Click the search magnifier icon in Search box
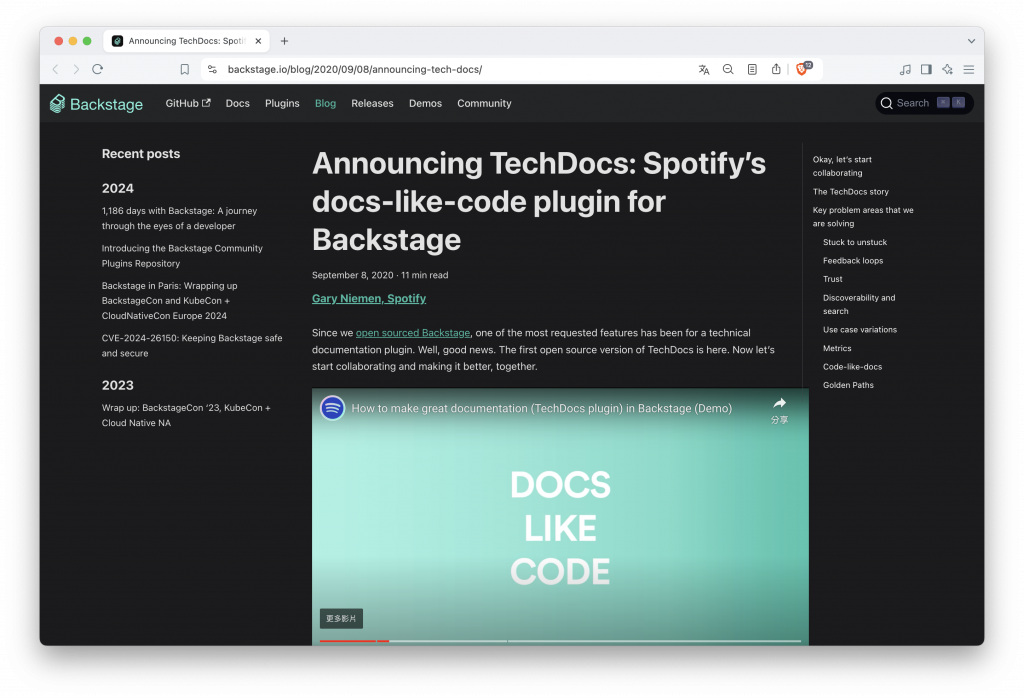1024x698 pixels. pyautogui.click(x=886, y=103)
